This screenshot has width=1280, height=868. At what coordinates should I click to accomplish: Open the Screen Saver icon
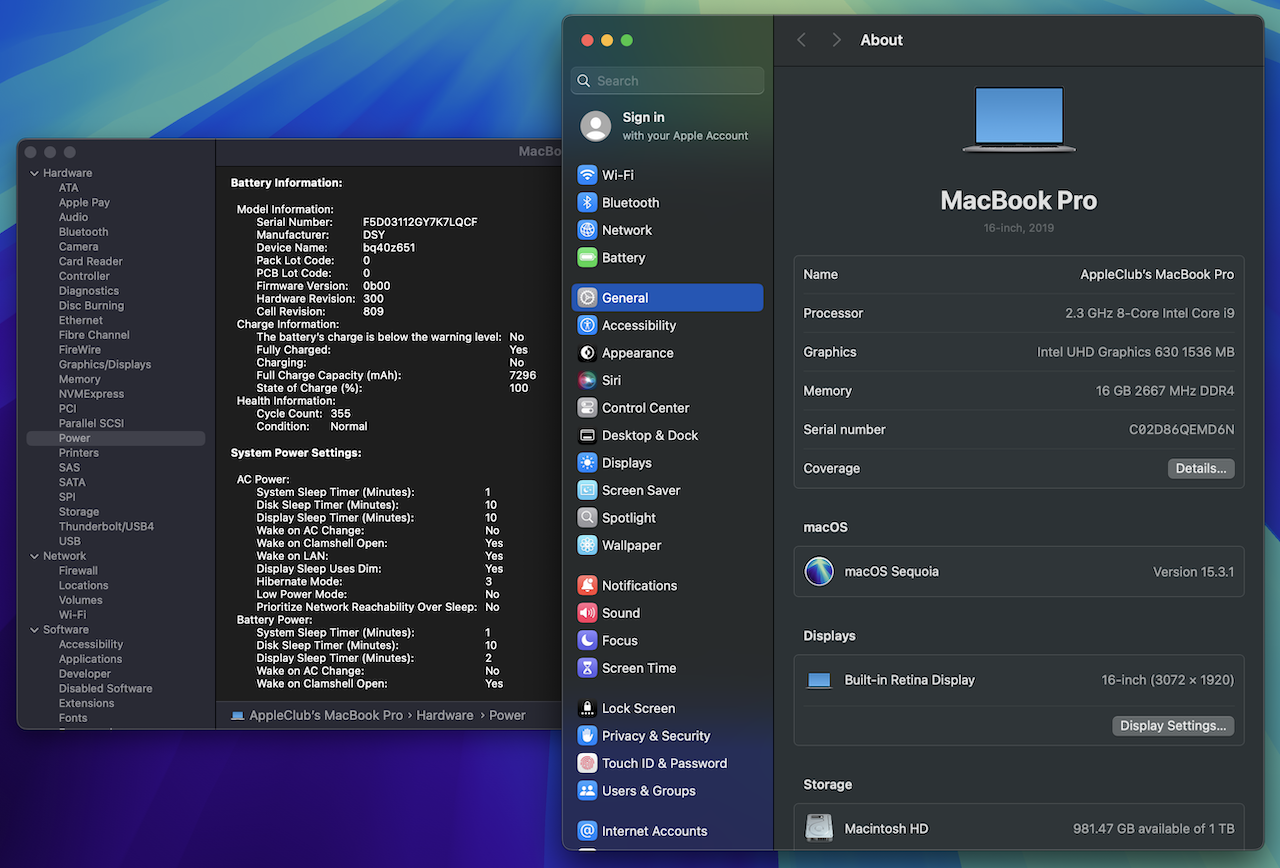[587, 490]
